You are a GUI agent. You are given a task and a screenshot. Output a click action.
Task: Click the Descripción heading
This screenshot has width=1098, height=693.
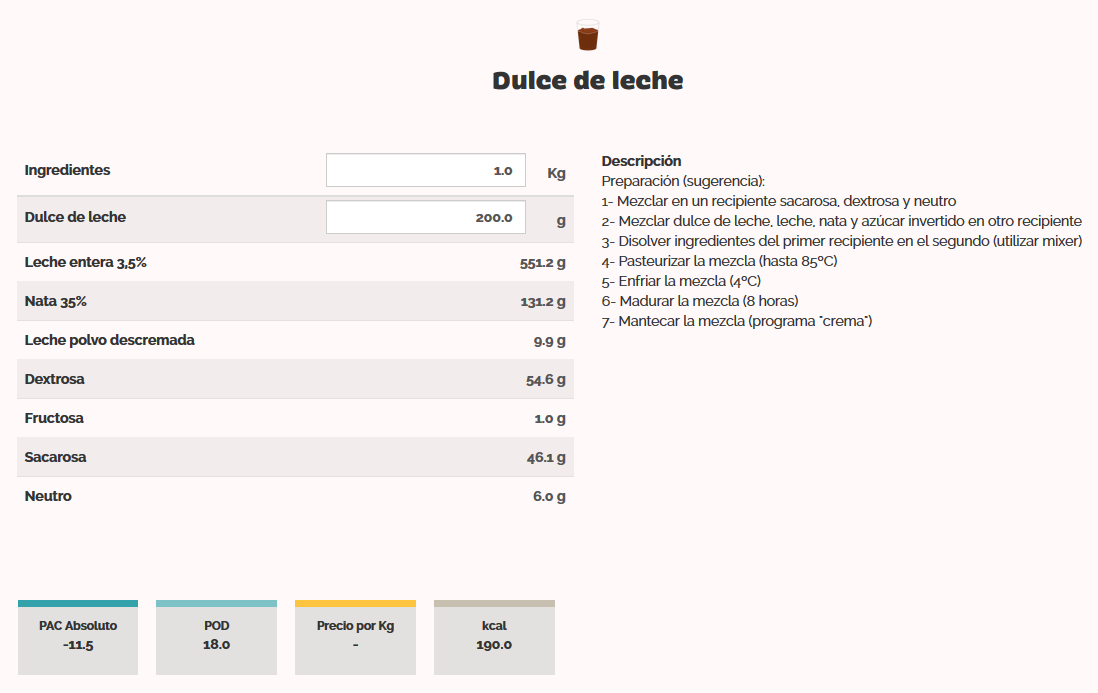641,161
